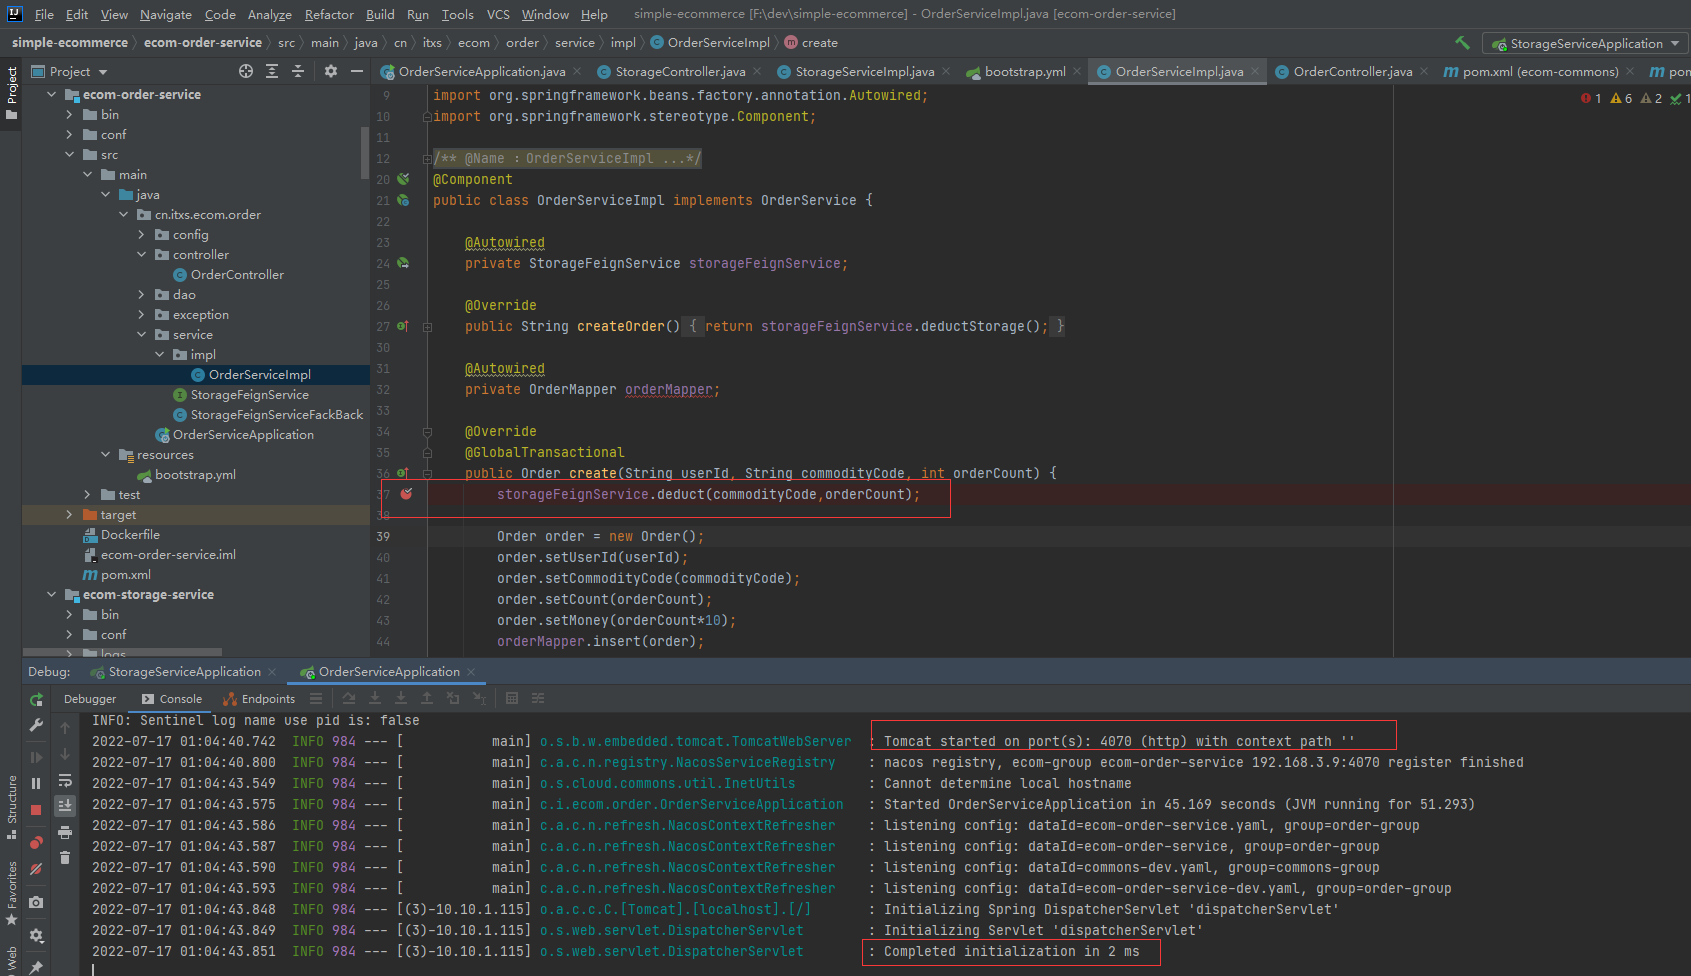The height and width of the screenshot is (976, 1691).
Task: Click the debug layout hamburger icon
Action: pos(316,698)
